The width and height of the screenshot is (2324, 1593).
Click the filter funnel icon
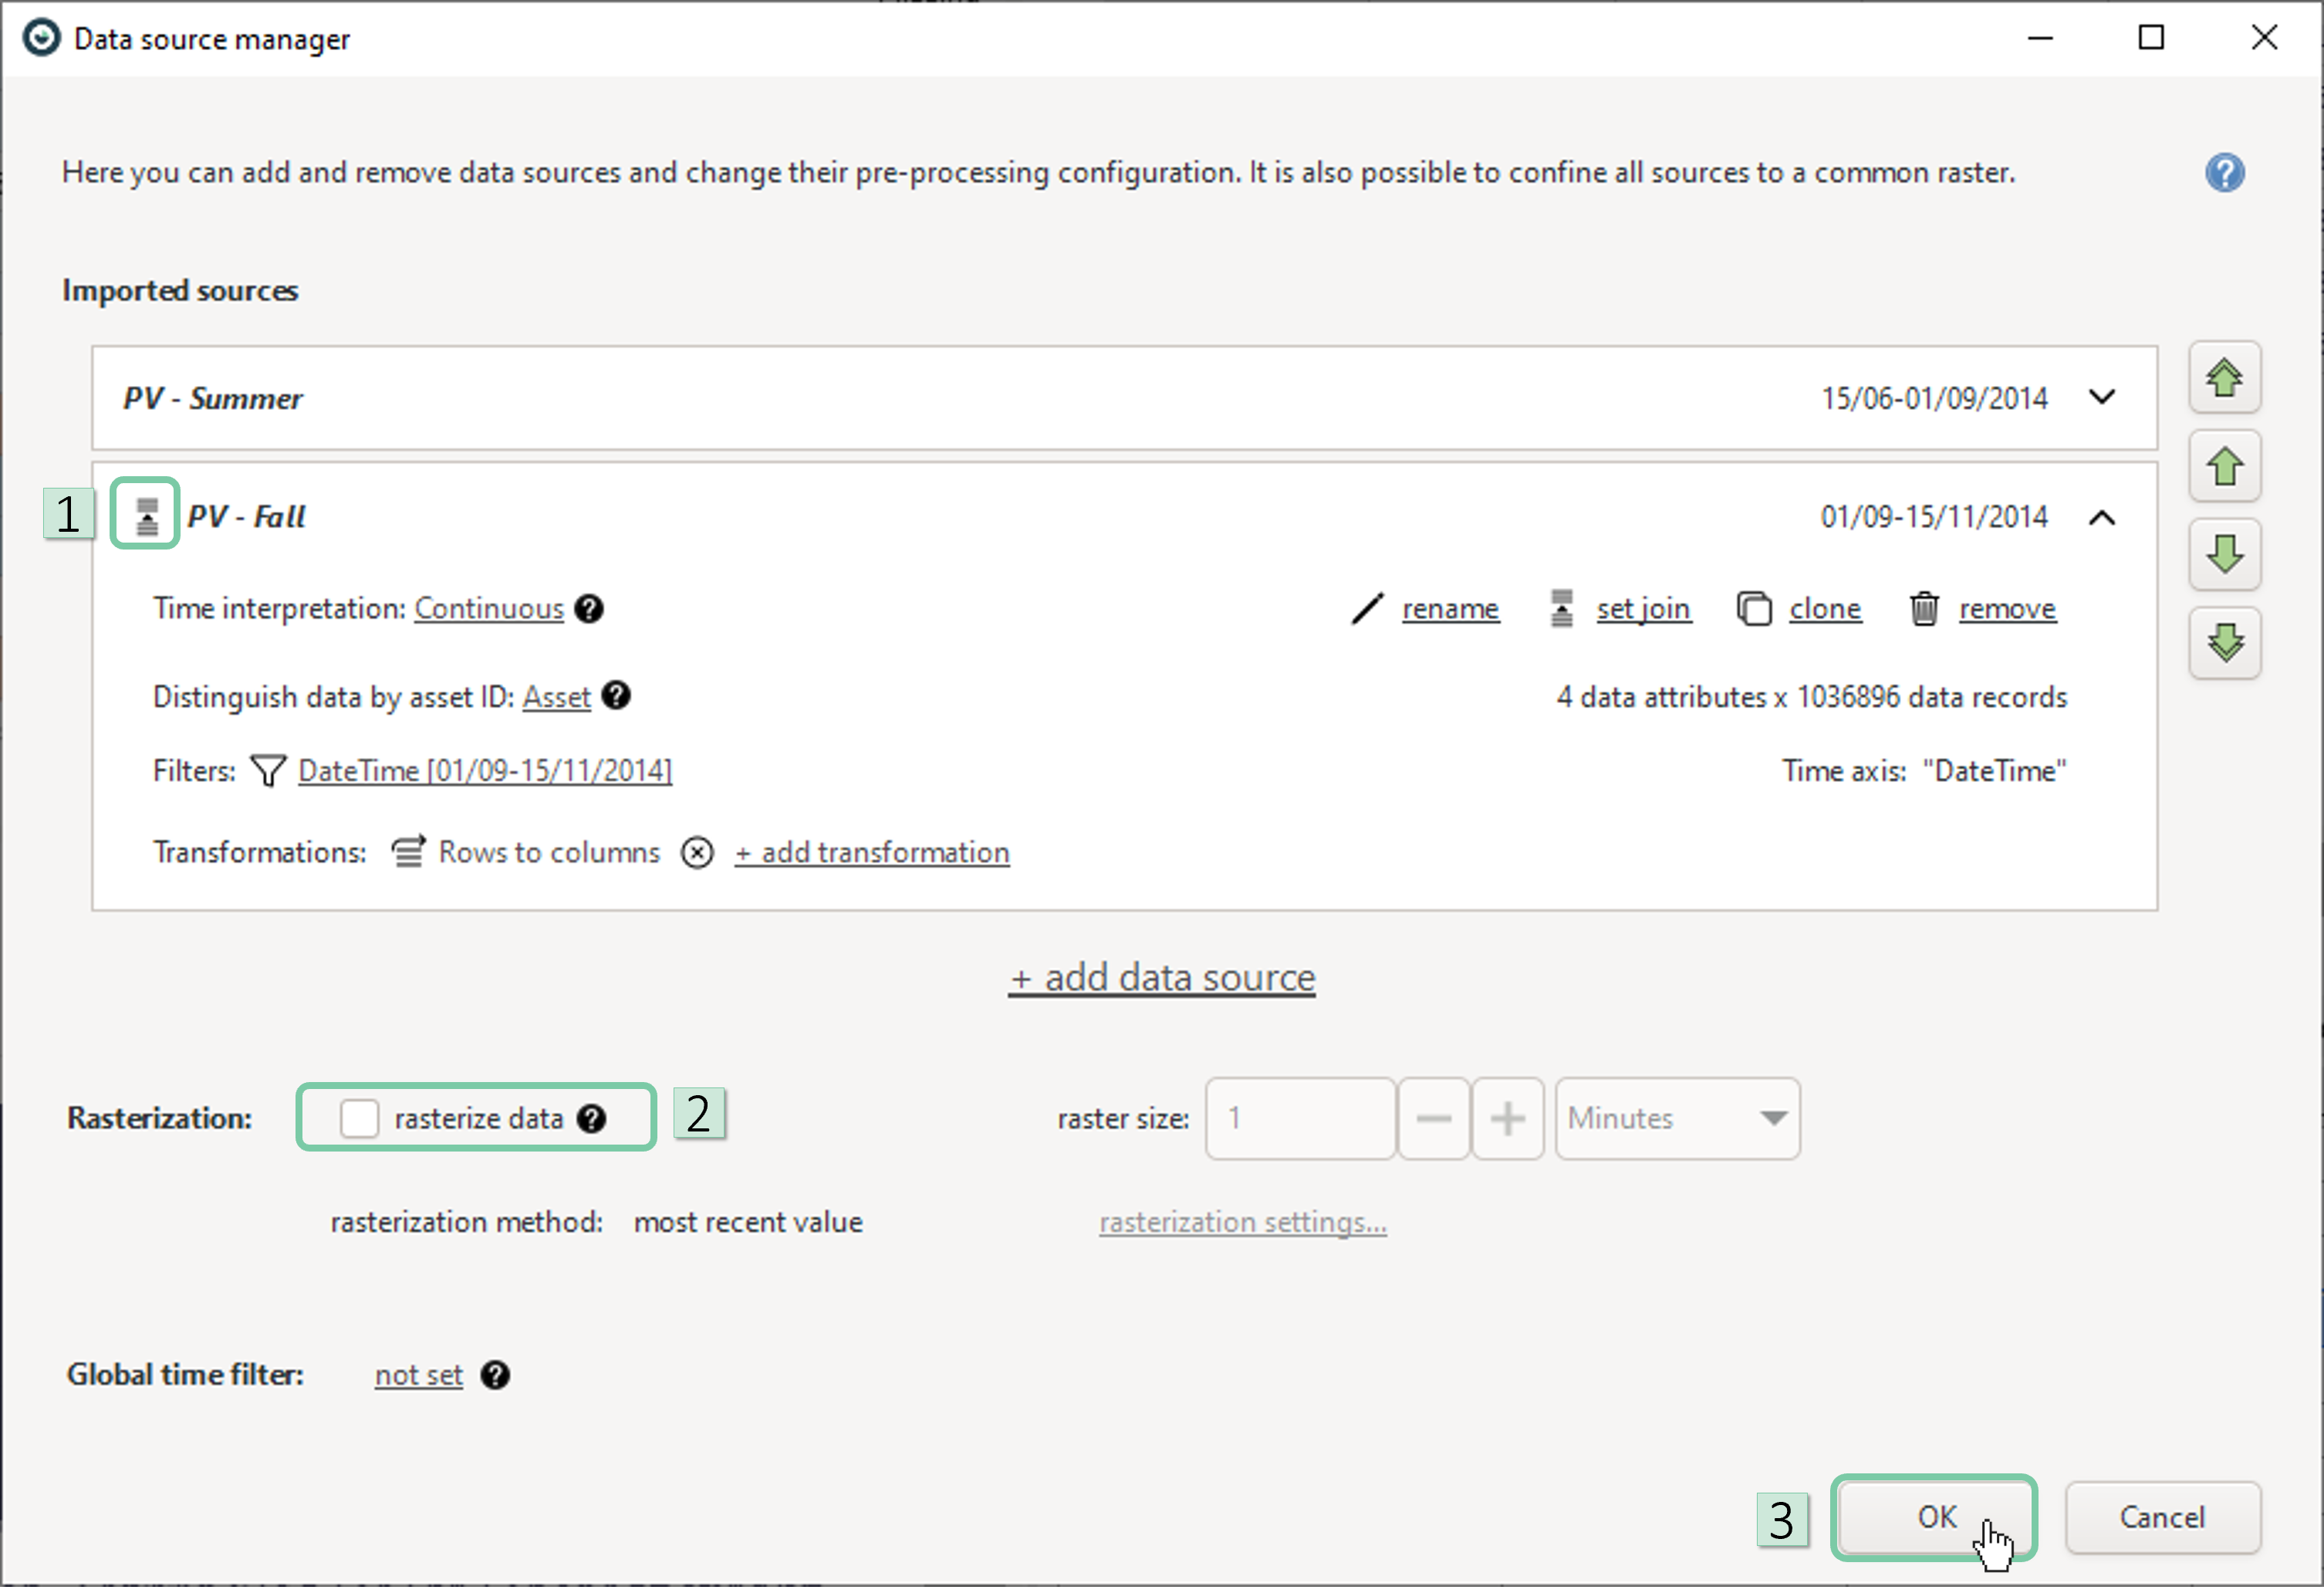point(268,771)
